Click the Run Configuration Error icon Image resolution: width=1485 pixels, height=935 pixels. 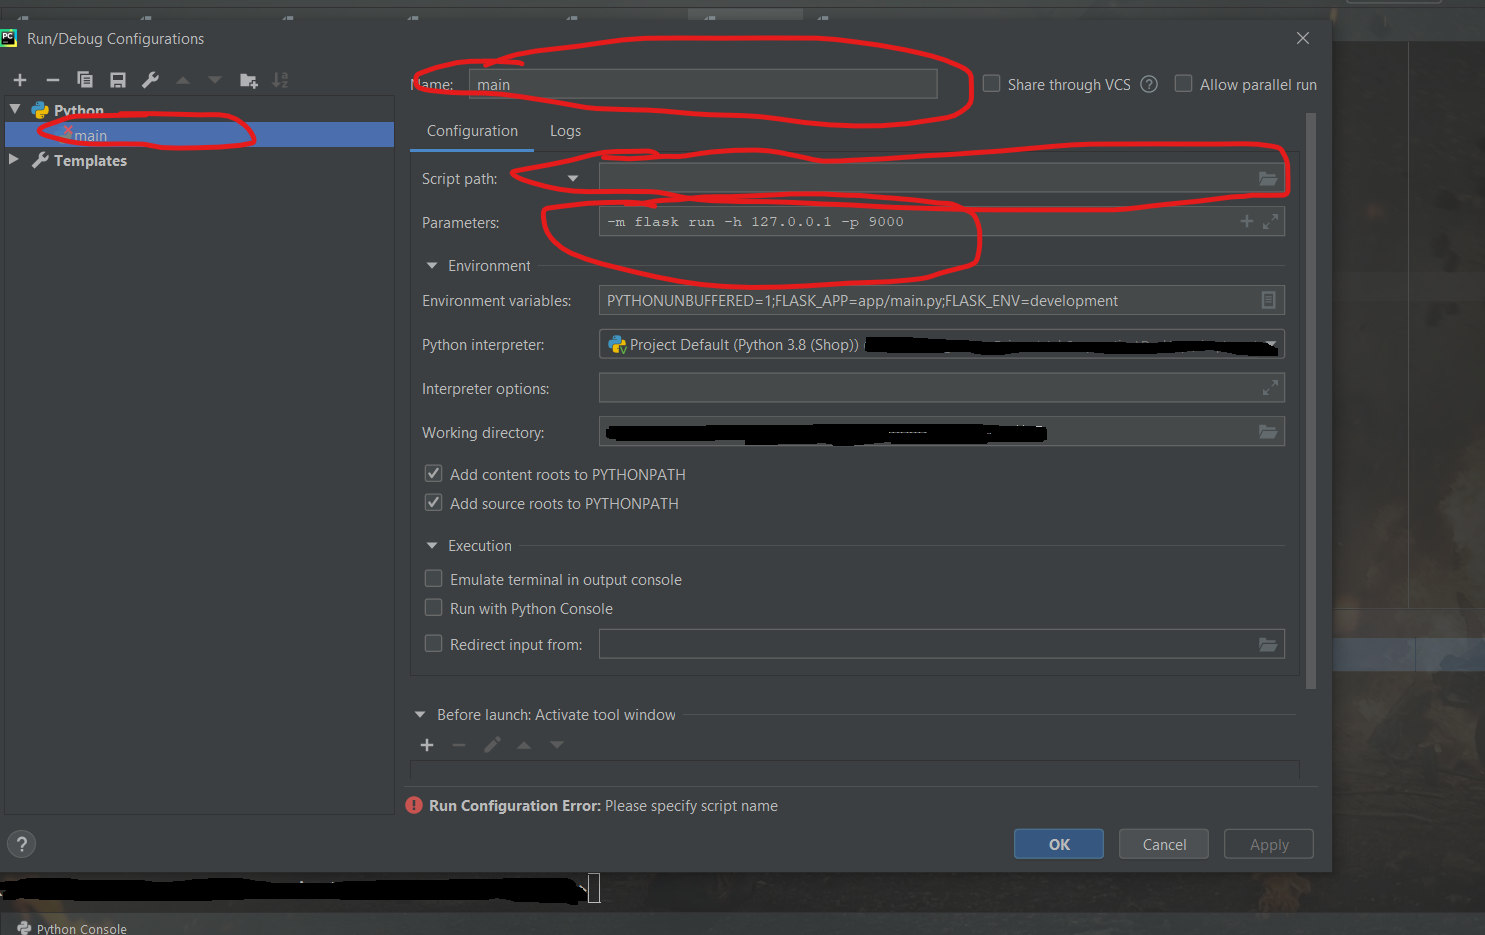pyautogui.click(x=414, y=806)
